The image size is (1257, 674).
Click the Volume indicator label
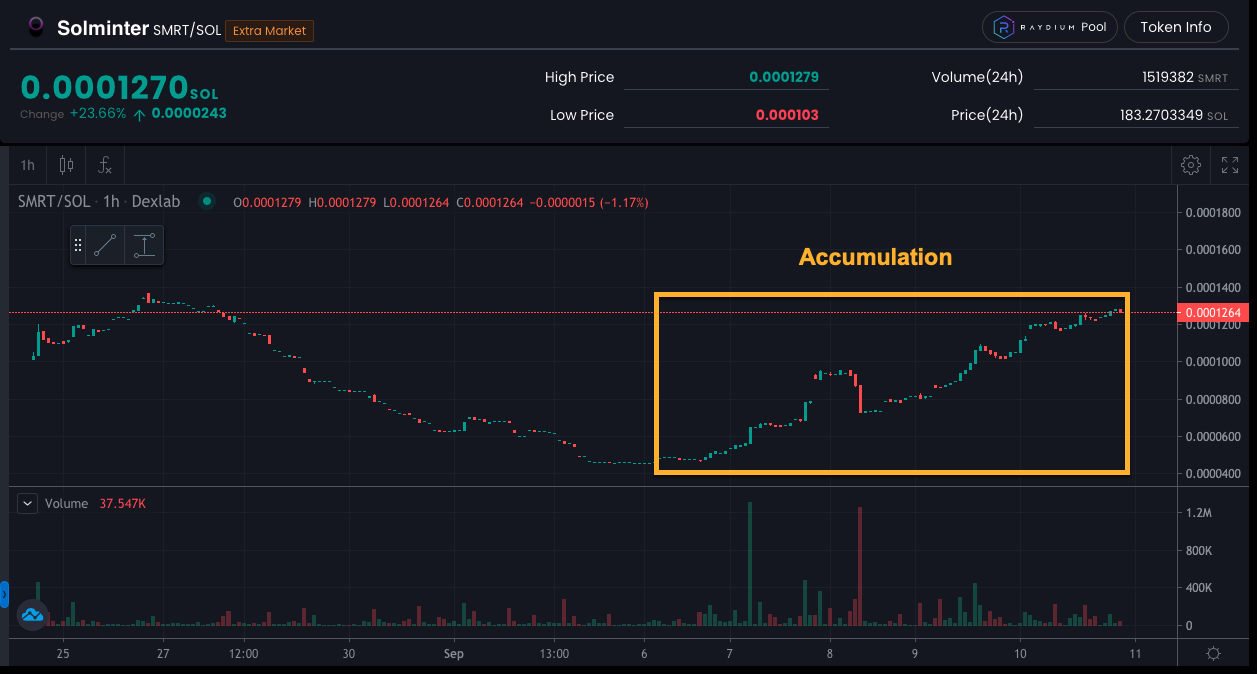tap(66, 504)
